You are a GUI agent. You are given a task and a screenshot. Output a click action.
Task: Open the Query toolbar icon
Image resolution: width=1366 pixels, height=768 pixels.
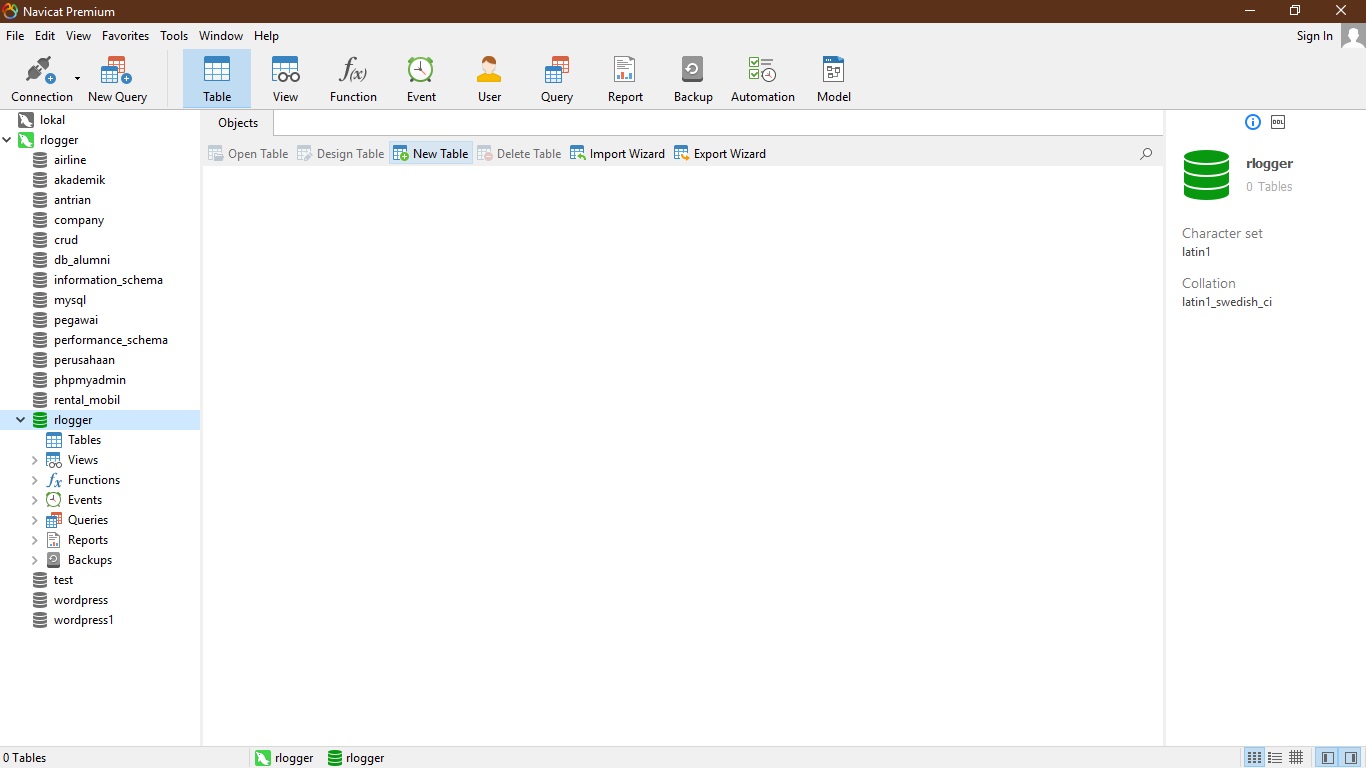click(x=557, y=79)
